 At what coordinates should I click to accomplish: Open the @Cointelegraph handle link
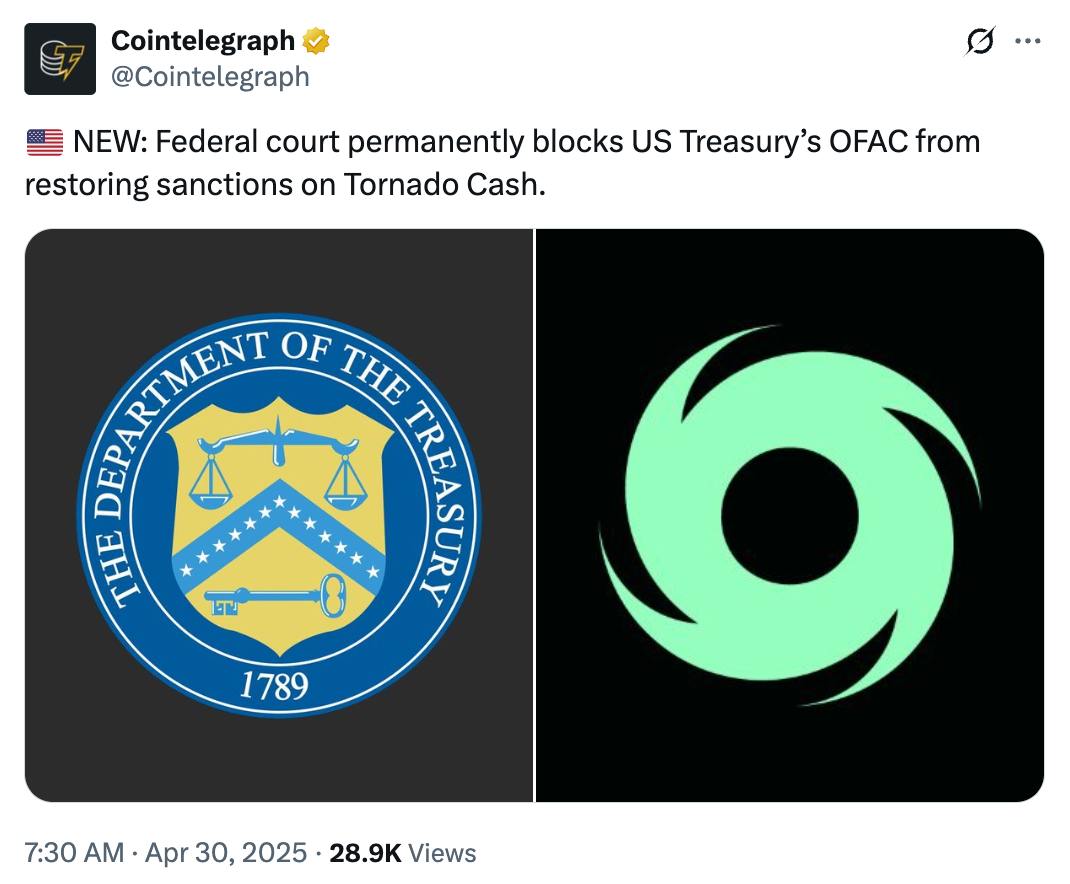[210, 76]
